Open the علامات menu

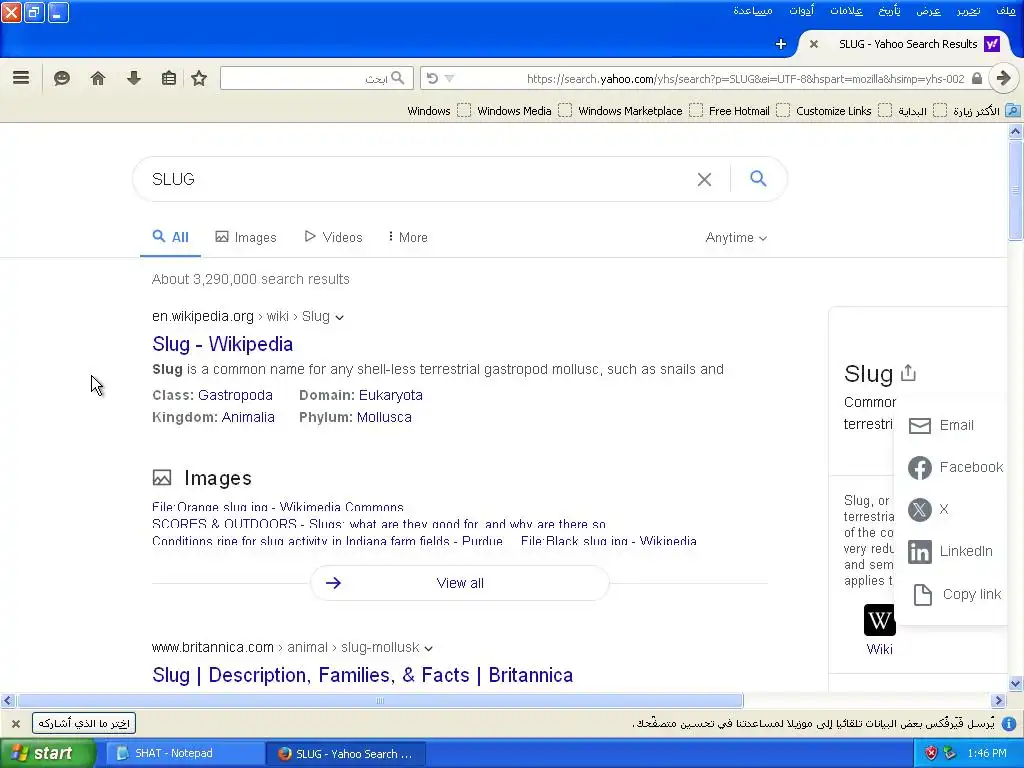(846, 10)
